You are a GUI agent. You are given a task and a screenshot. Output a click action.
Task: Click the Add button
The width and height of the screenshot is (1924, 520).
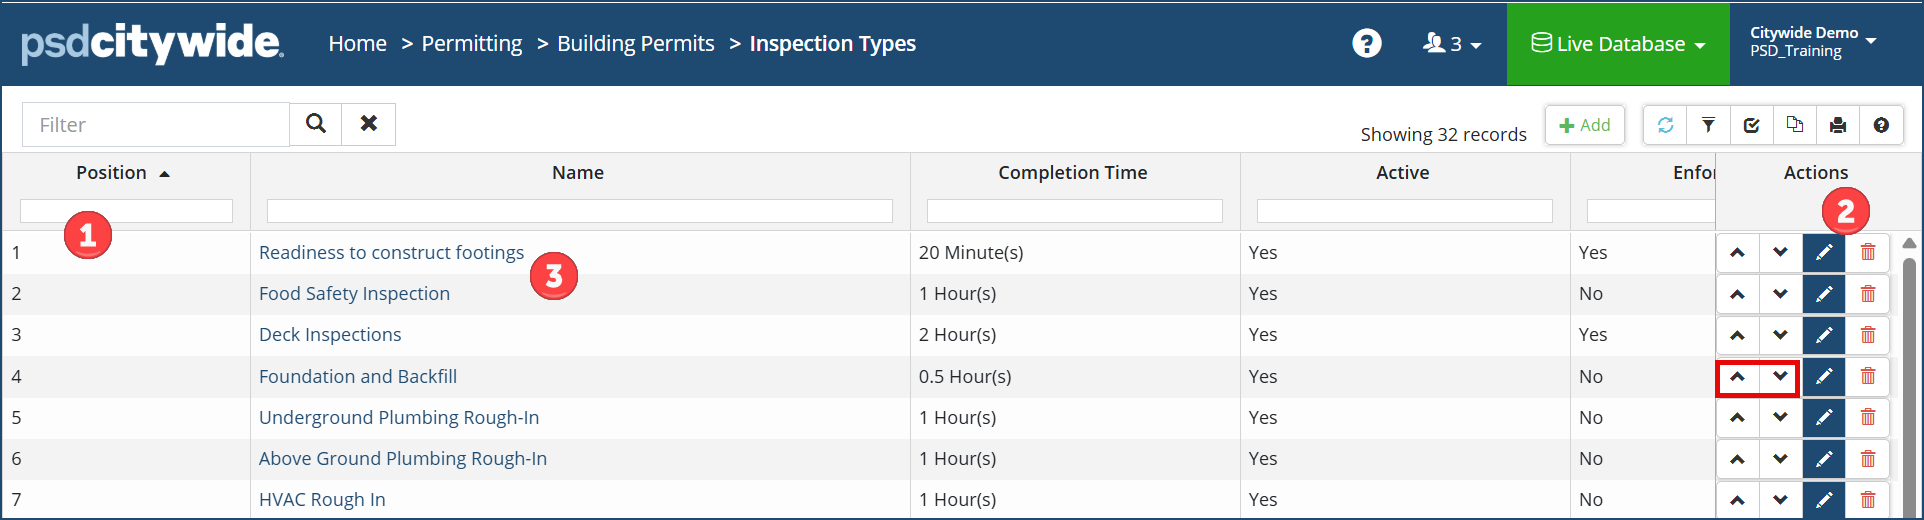1585,125
